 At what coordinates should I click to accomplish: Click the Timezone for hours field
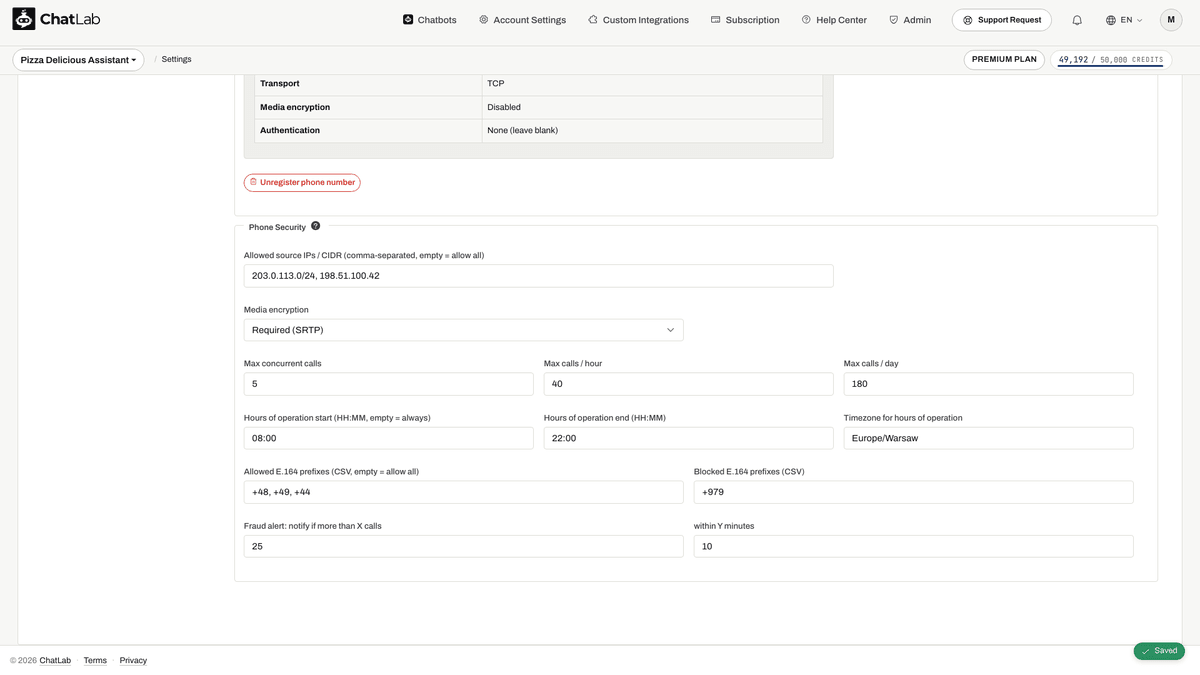point(989,438)
